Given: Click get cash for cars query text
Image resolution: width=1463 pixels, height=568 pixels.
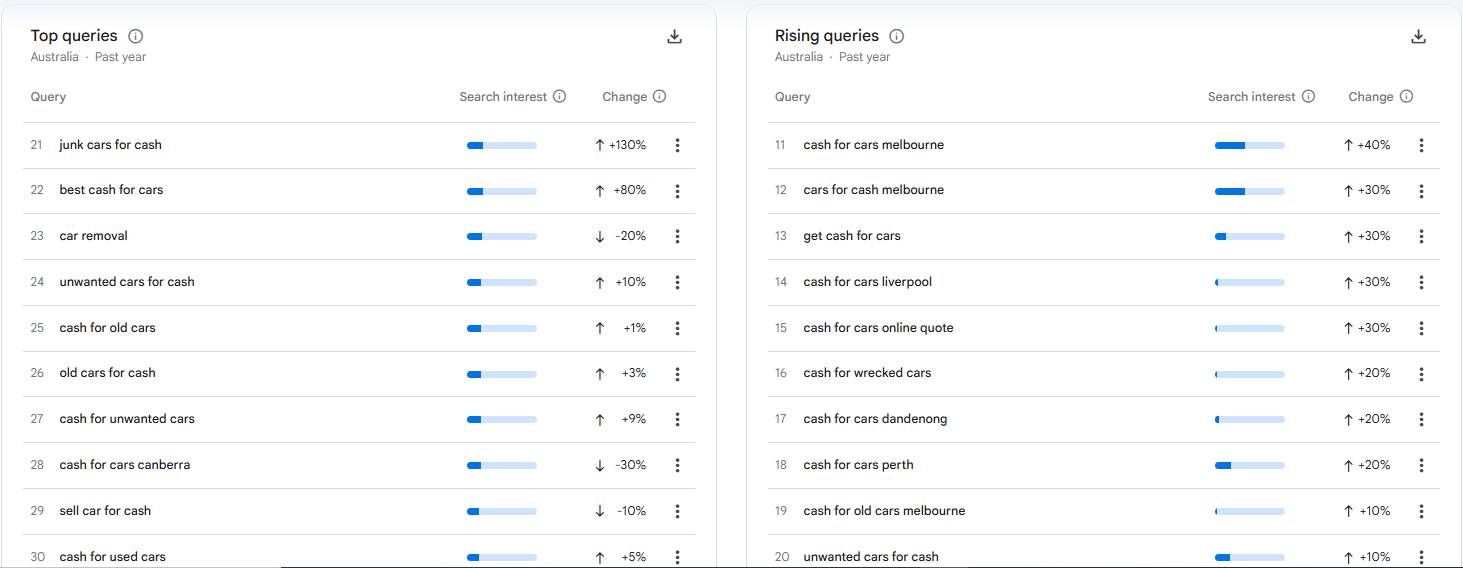Looking at the screenshot, I should pyautogui.click(x=852, y=236).
